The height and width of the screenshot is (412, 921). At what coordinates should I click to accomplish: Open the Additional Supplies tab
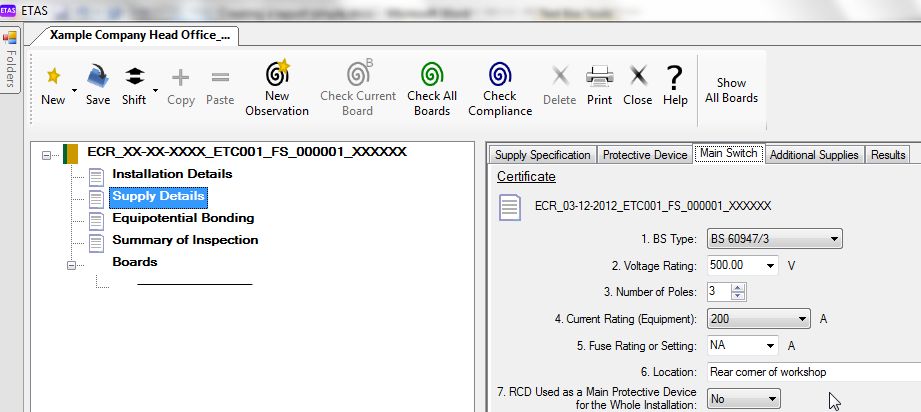point(814,155)
